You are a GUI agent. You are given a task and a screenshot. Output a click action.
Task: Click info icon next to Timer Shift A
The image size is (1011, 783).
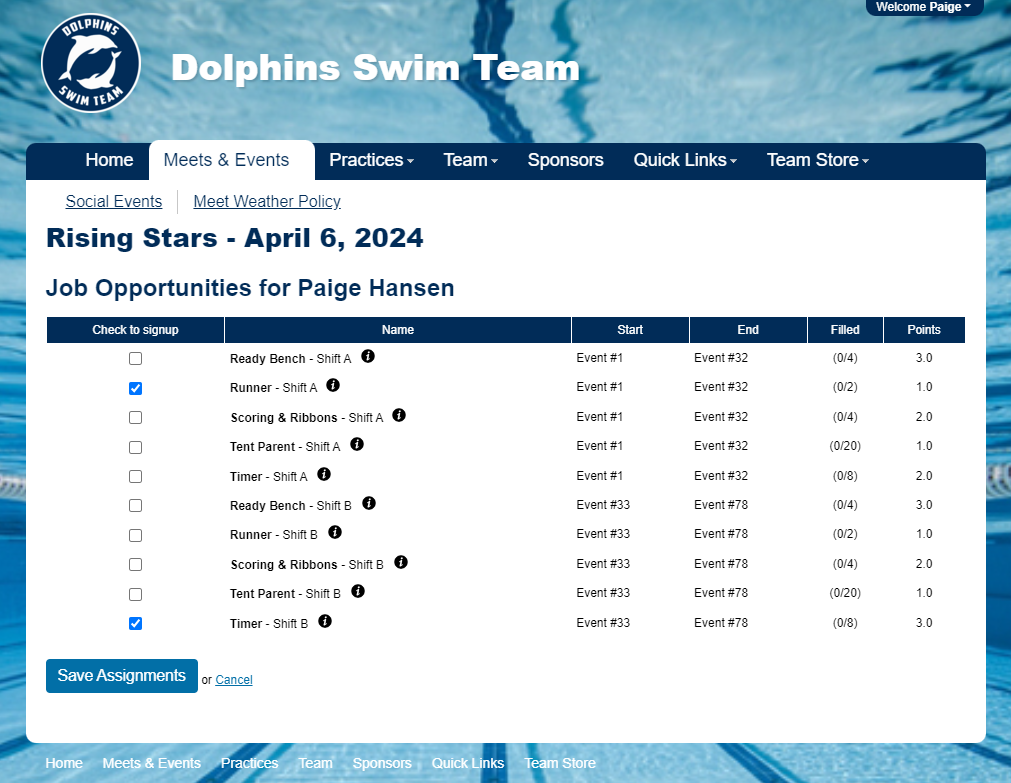324,474
